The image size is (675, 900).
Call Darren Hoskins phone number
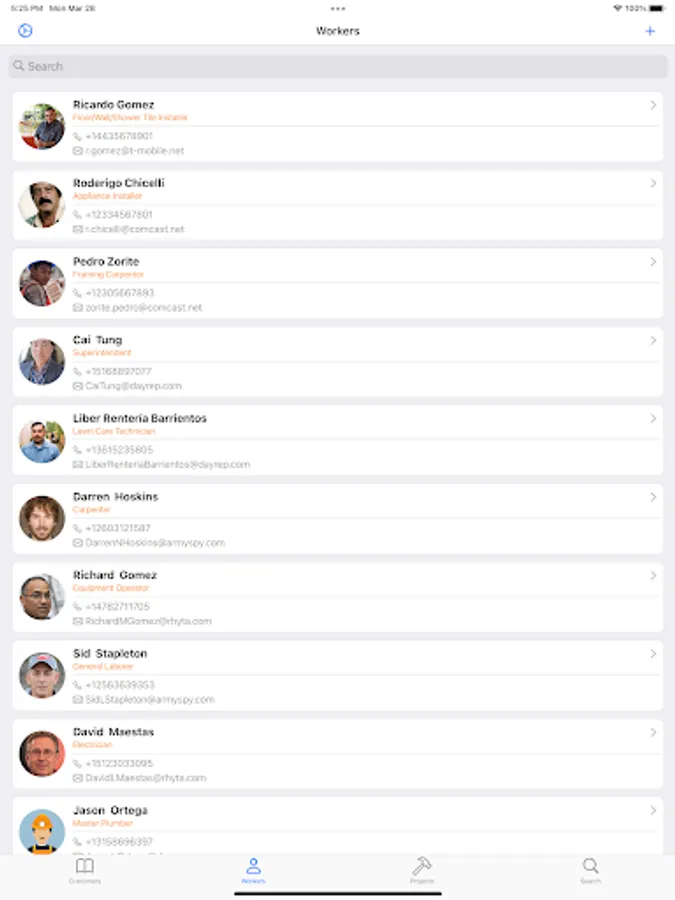(x=118, y=528)
